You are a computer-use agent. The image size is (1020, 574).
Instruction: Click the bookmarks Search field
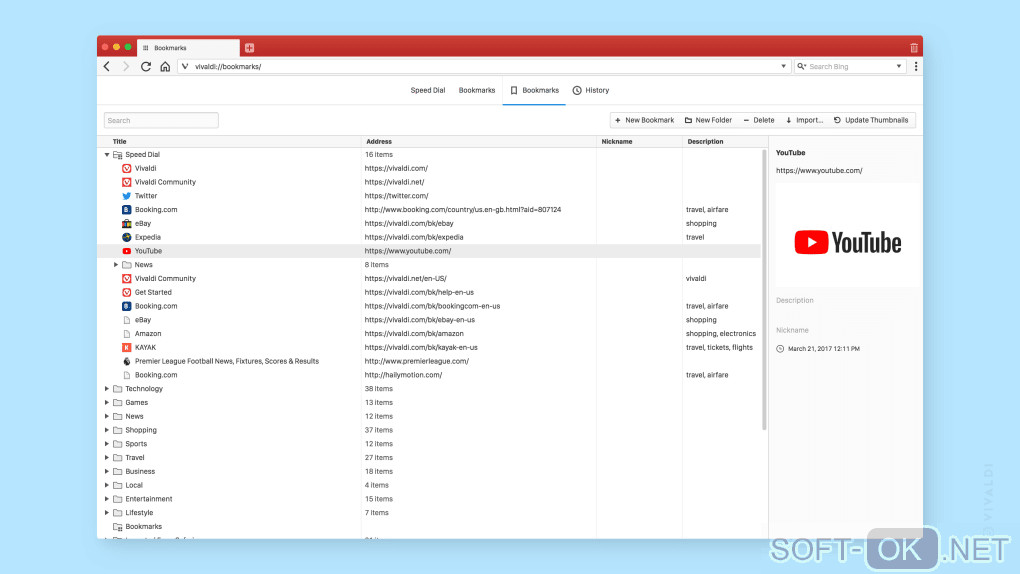(x=161, y=120)
